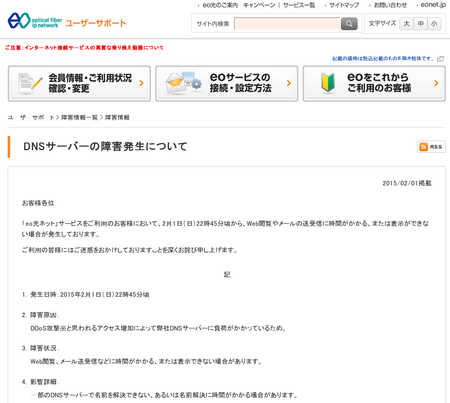Click the arrow on eoサービスの接続・設定方法 banner

pos(289,83)
